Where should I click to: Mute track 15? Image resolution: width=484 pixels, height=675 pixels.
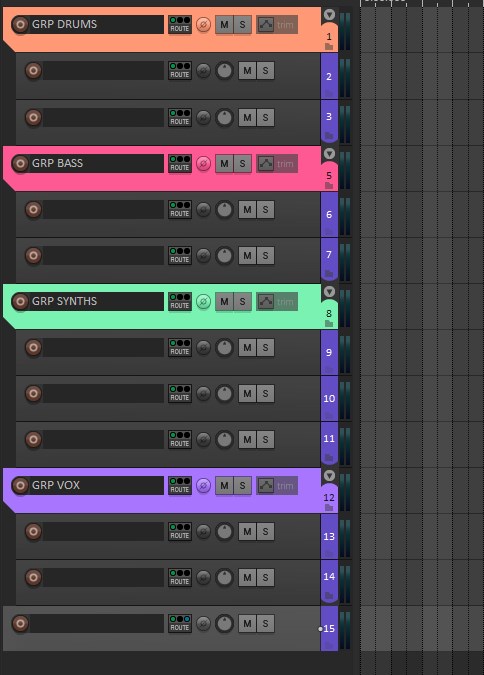(x=248, y=623)
